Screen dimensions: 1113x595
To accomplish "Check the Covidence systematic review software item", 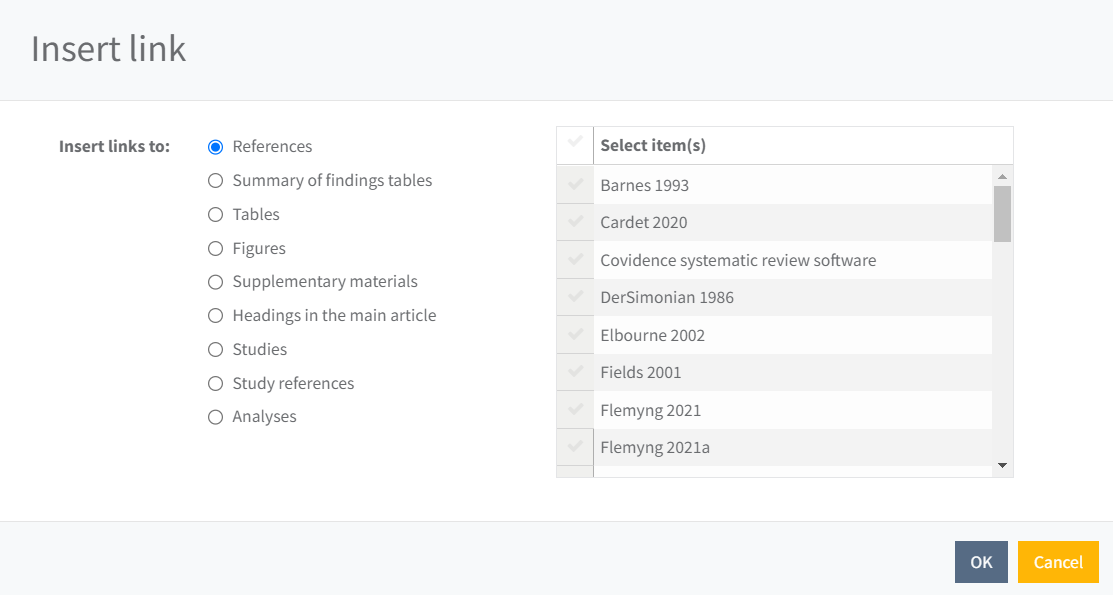I will click(574, 259).
